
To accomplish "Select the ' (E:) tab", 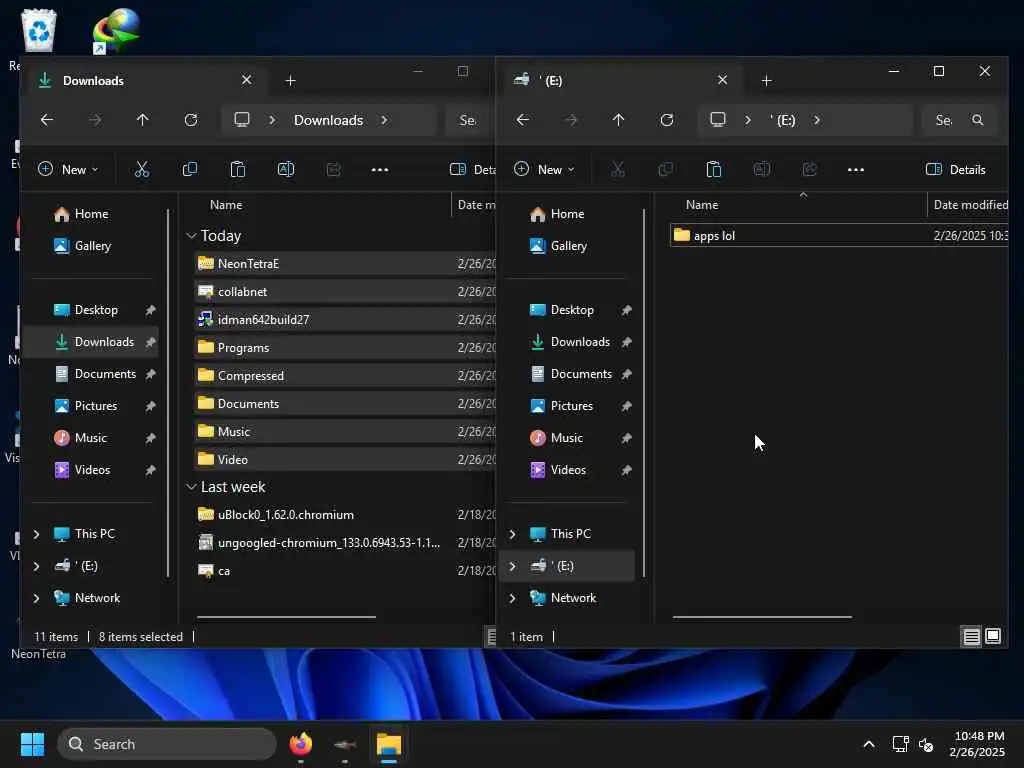I will pos(620,80).
